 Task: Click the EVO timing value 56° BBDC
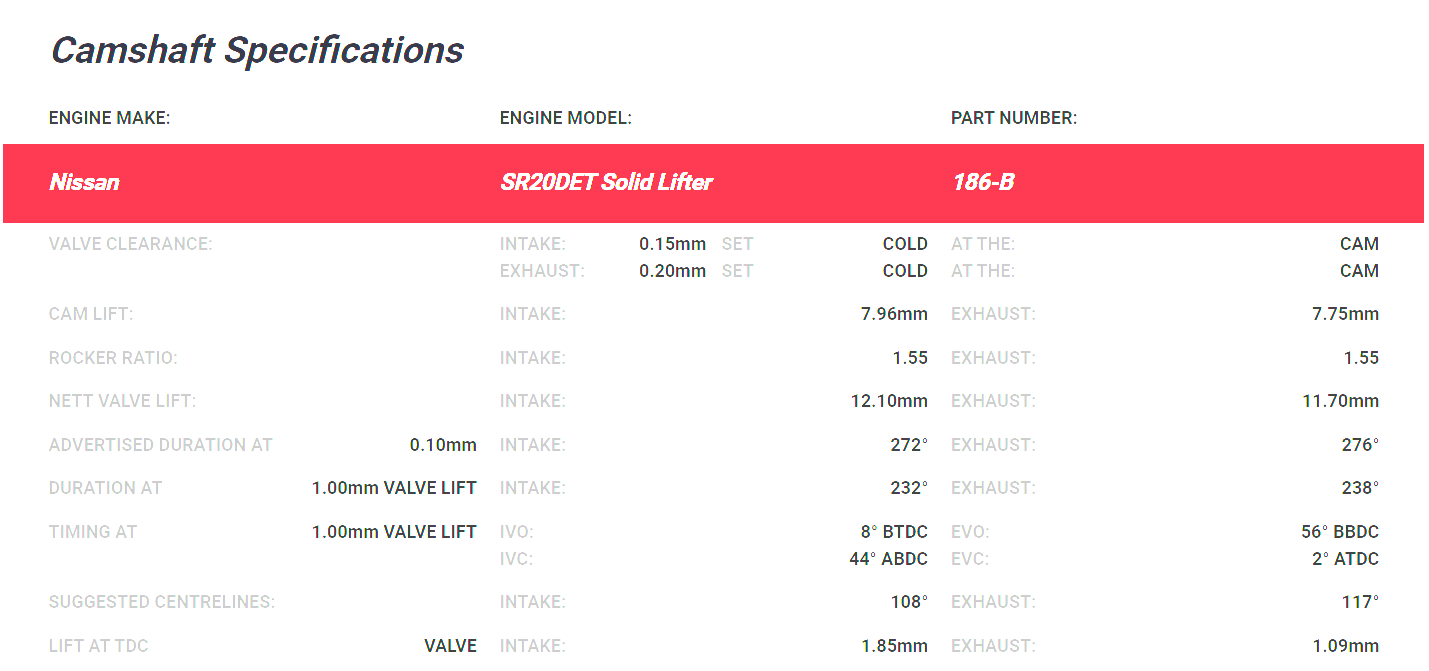[1340, 532]
